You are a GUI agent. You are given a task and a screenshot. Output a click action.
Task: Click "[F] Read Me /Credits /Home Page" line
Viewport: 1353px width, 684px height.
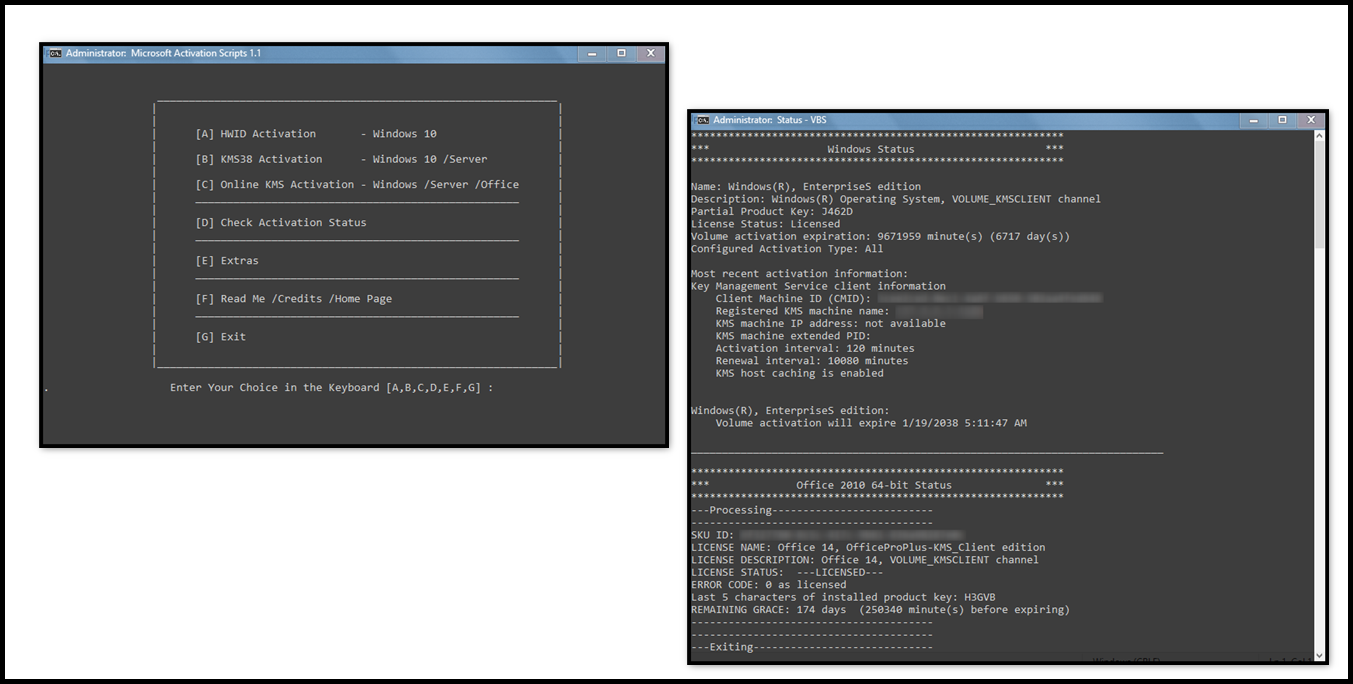pyautogui.click(x=294, y=298)
